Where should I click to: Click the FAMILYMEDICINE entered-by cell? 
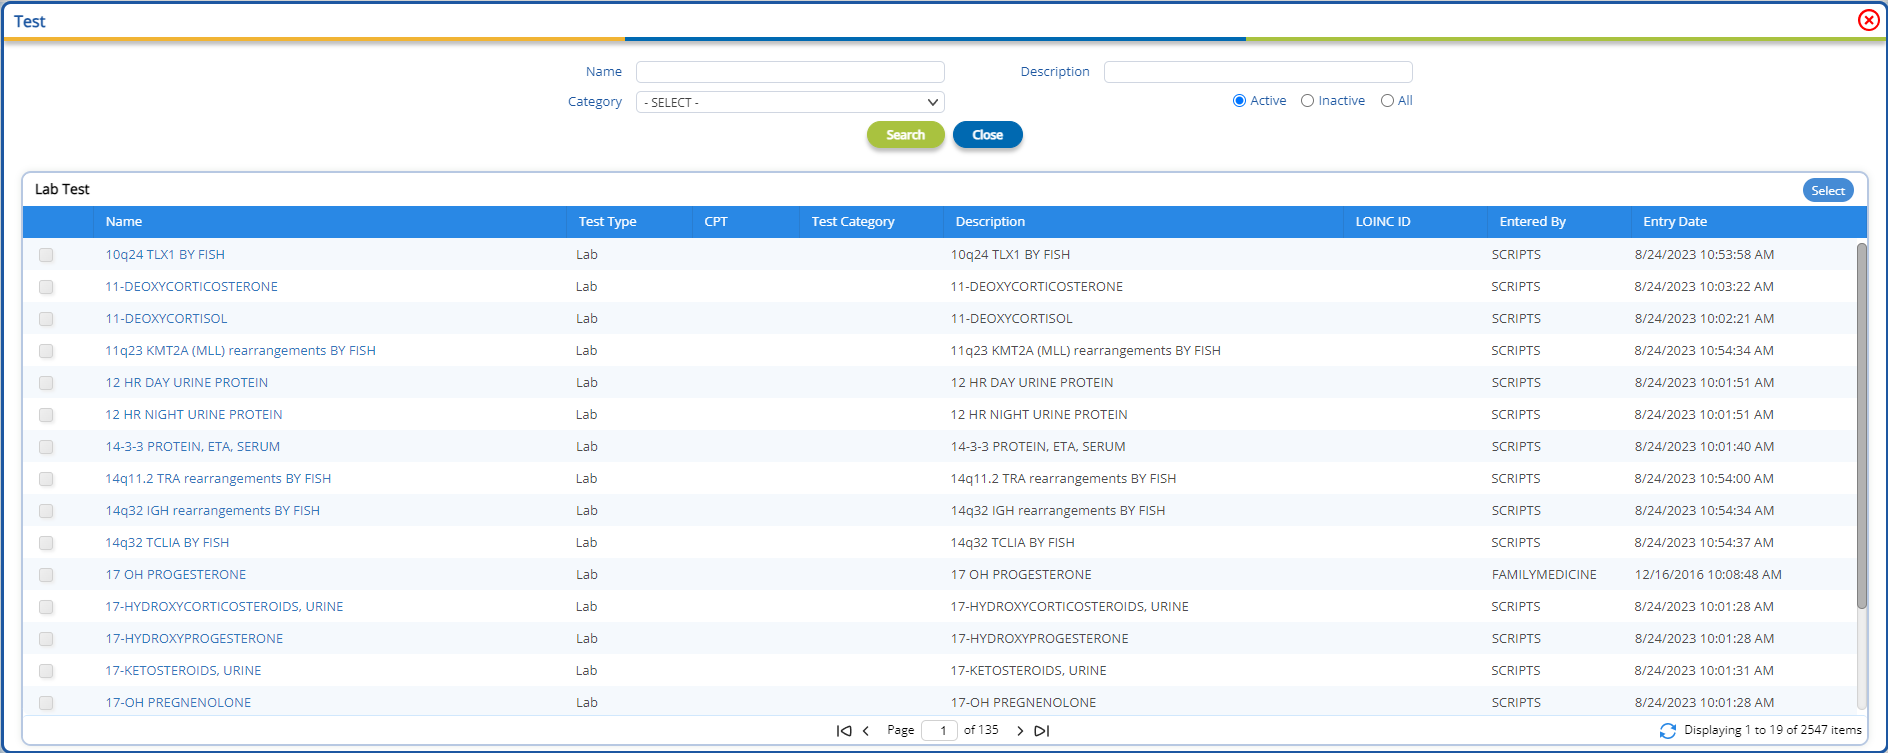click(x=1544, y=575)
